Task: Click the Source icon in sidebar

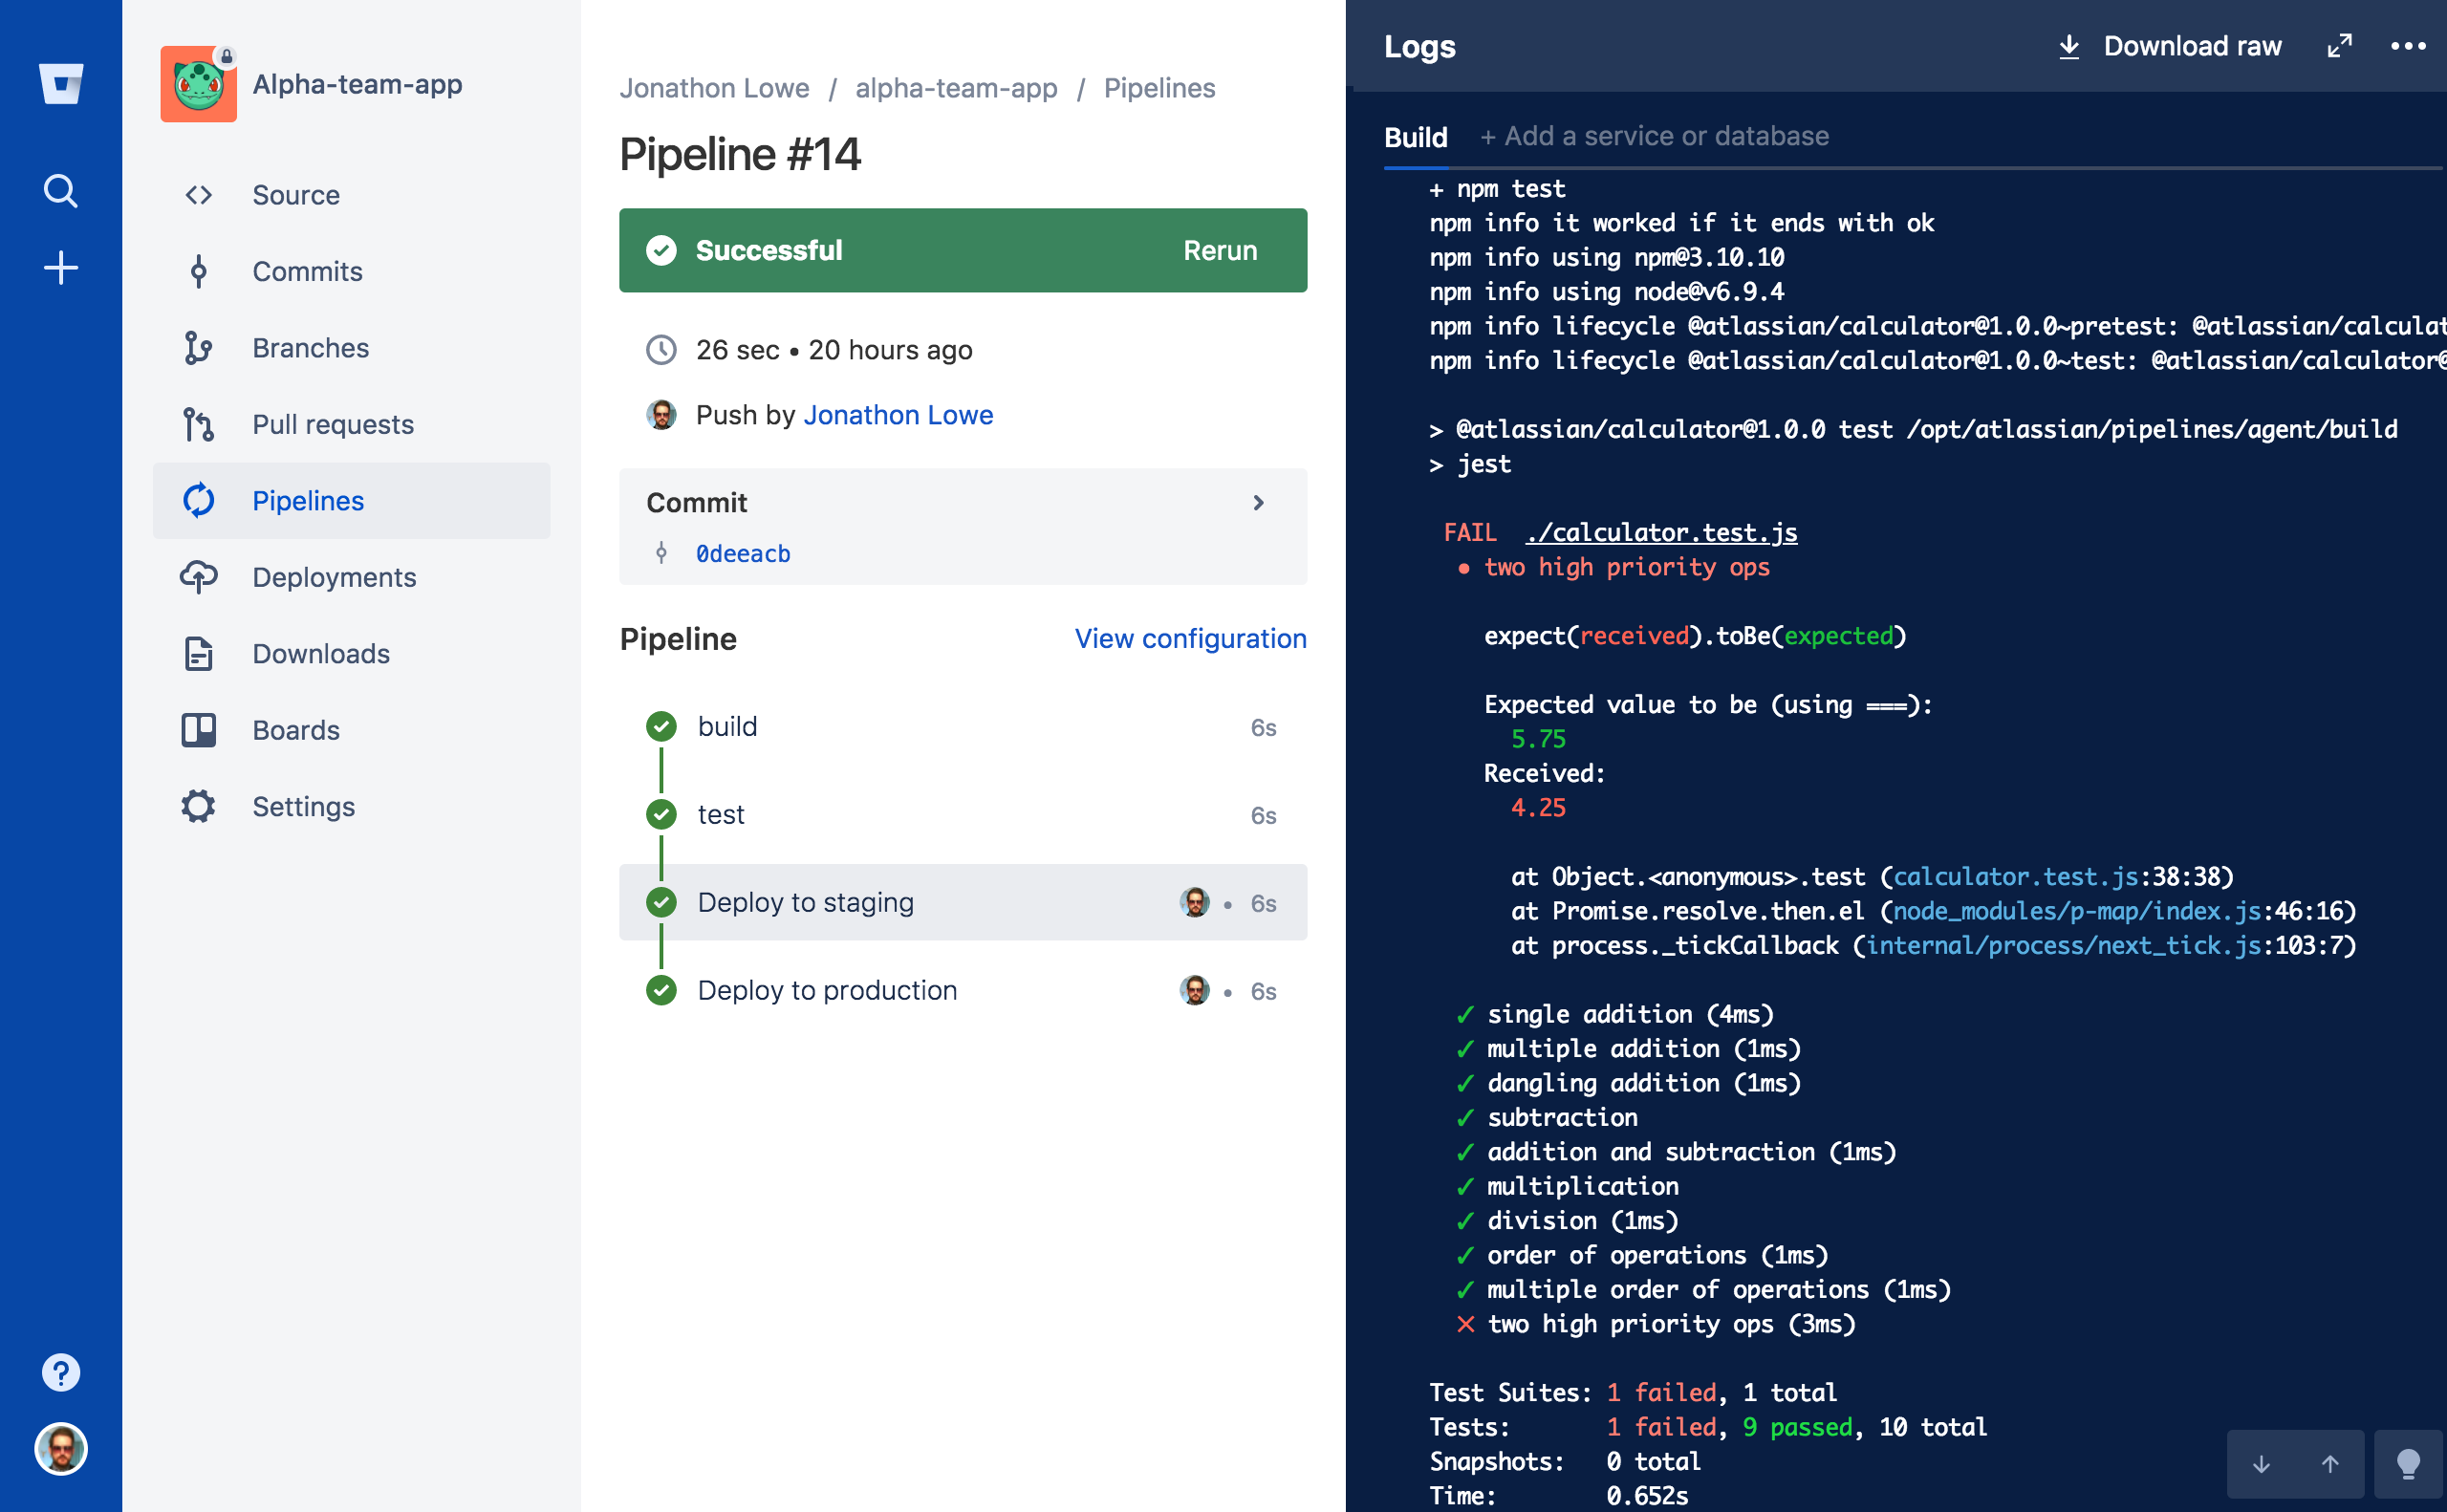Action: pyautogui.click(x=199, y=196)
